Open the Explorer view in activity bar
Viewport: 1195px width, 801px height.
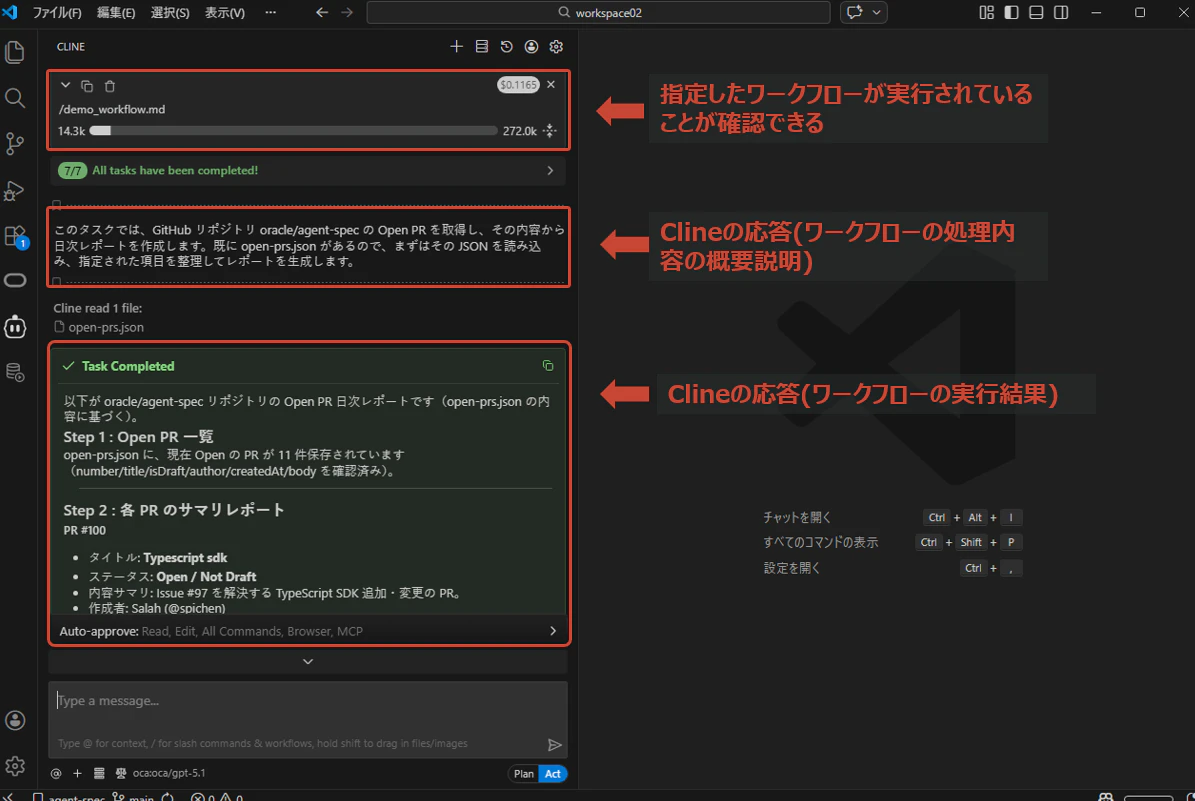coord(15,52)
